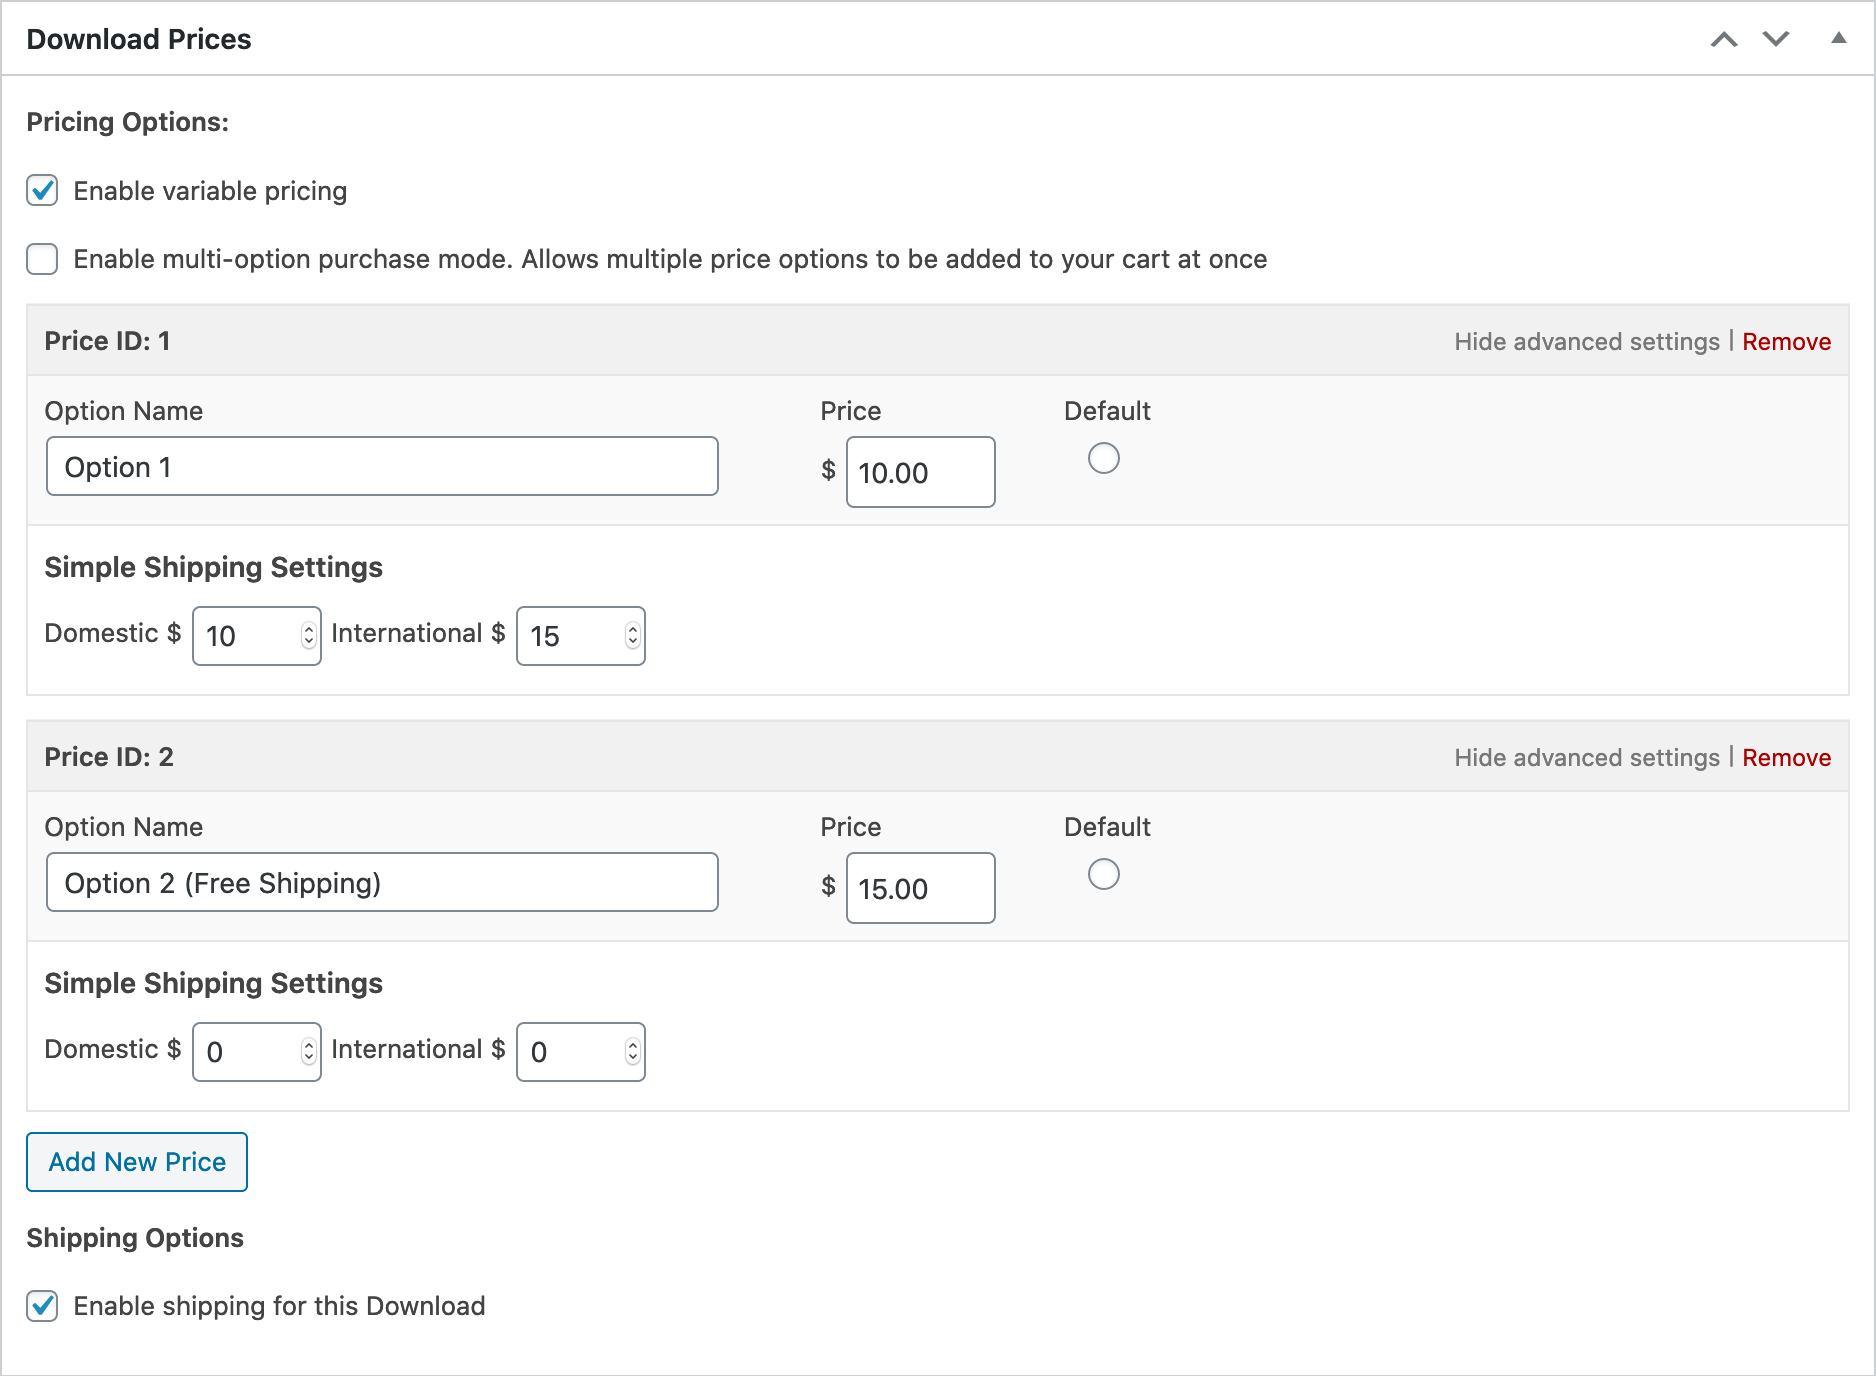Click the 10.00 price field

920,473
